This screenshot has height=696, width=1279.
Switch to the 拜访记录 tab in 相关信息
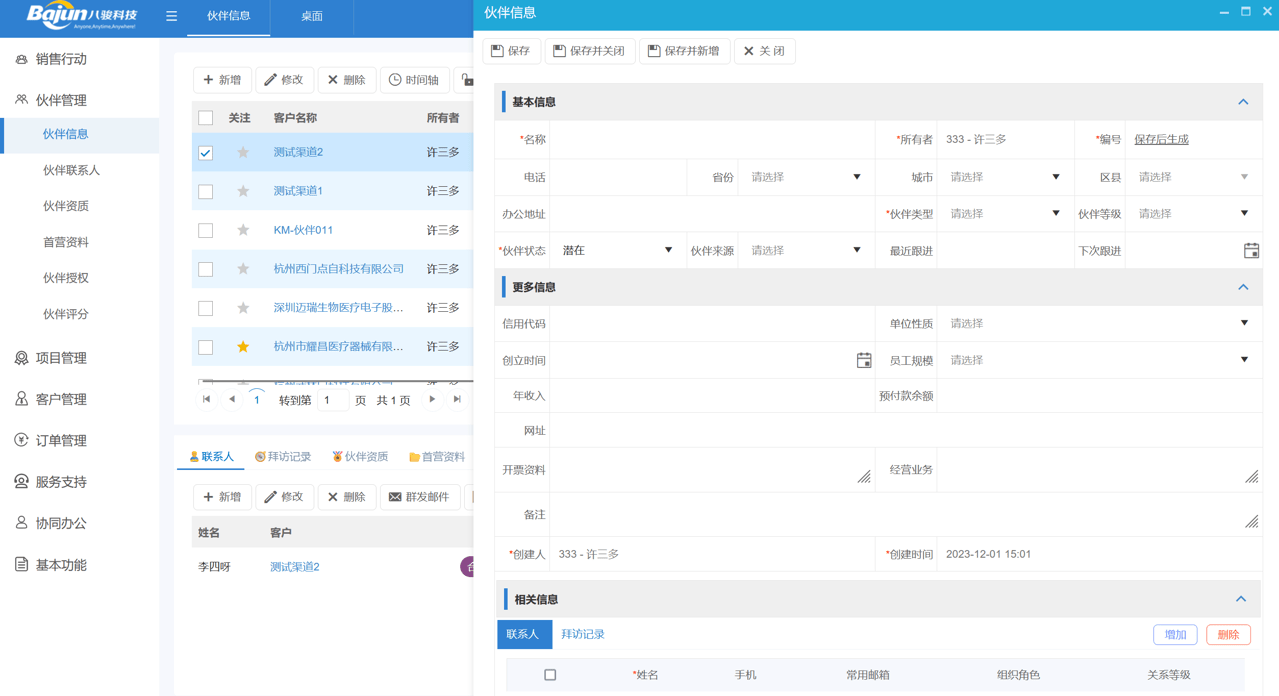pos(583,634)
